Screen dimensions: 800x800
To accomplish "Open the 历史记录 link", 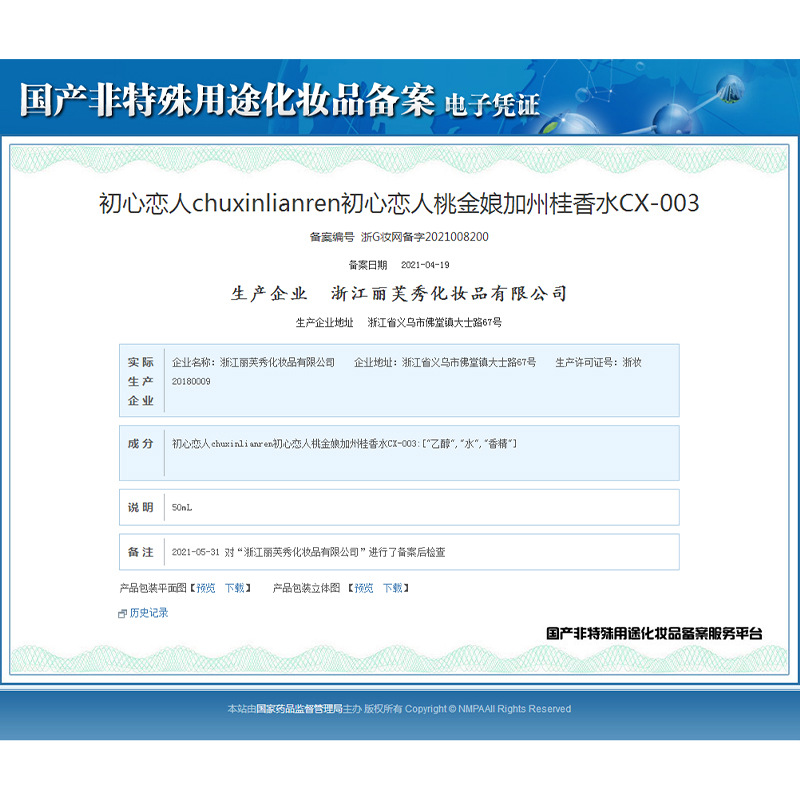I will click(149, 613).
